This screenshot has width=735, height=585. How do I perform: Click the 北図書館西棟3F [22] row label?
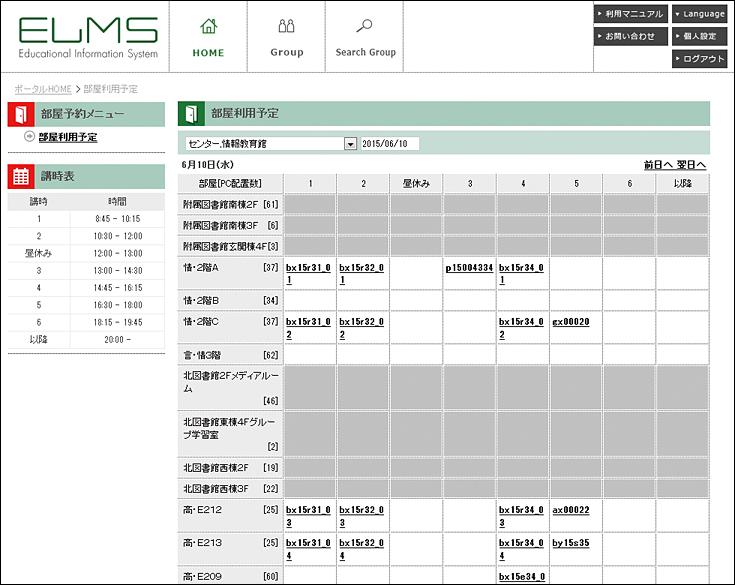[230, 489]
